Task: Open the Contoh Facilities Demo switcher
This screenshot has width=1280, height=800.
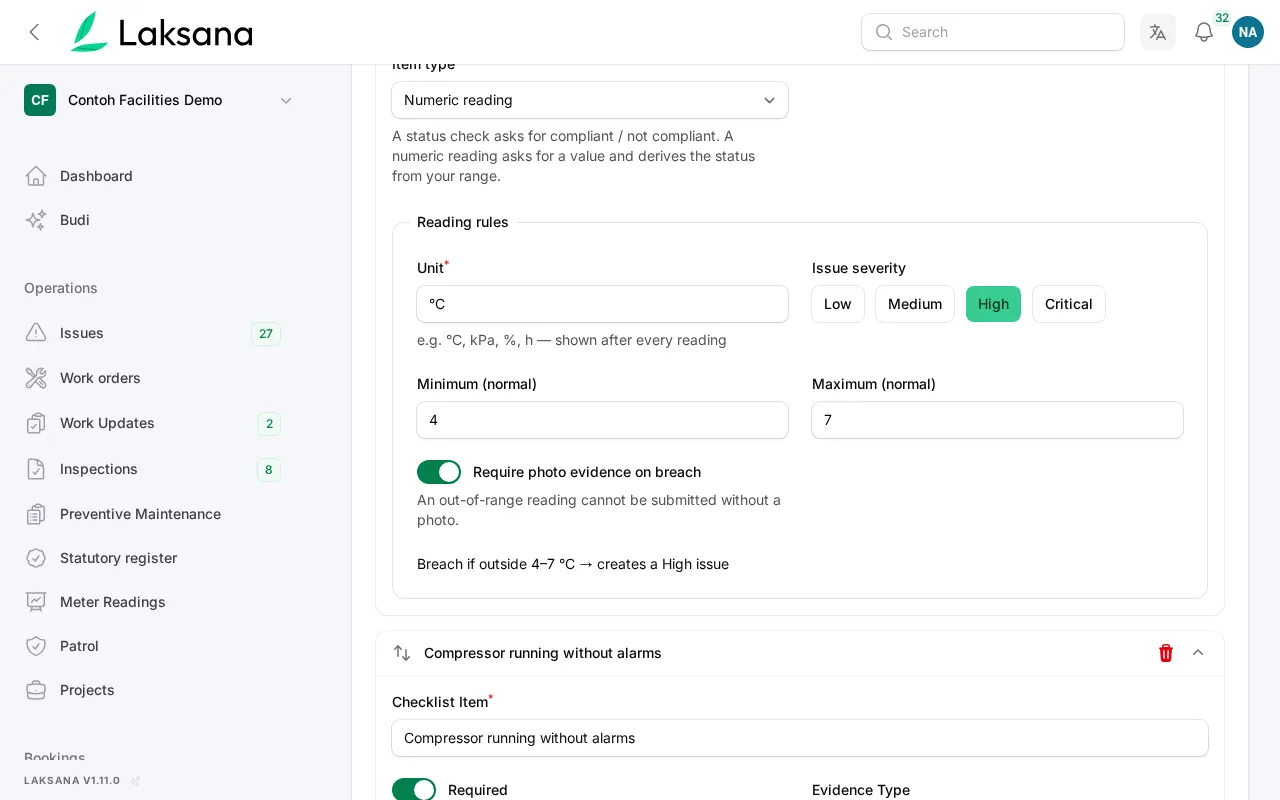Action: coord(160,100)
